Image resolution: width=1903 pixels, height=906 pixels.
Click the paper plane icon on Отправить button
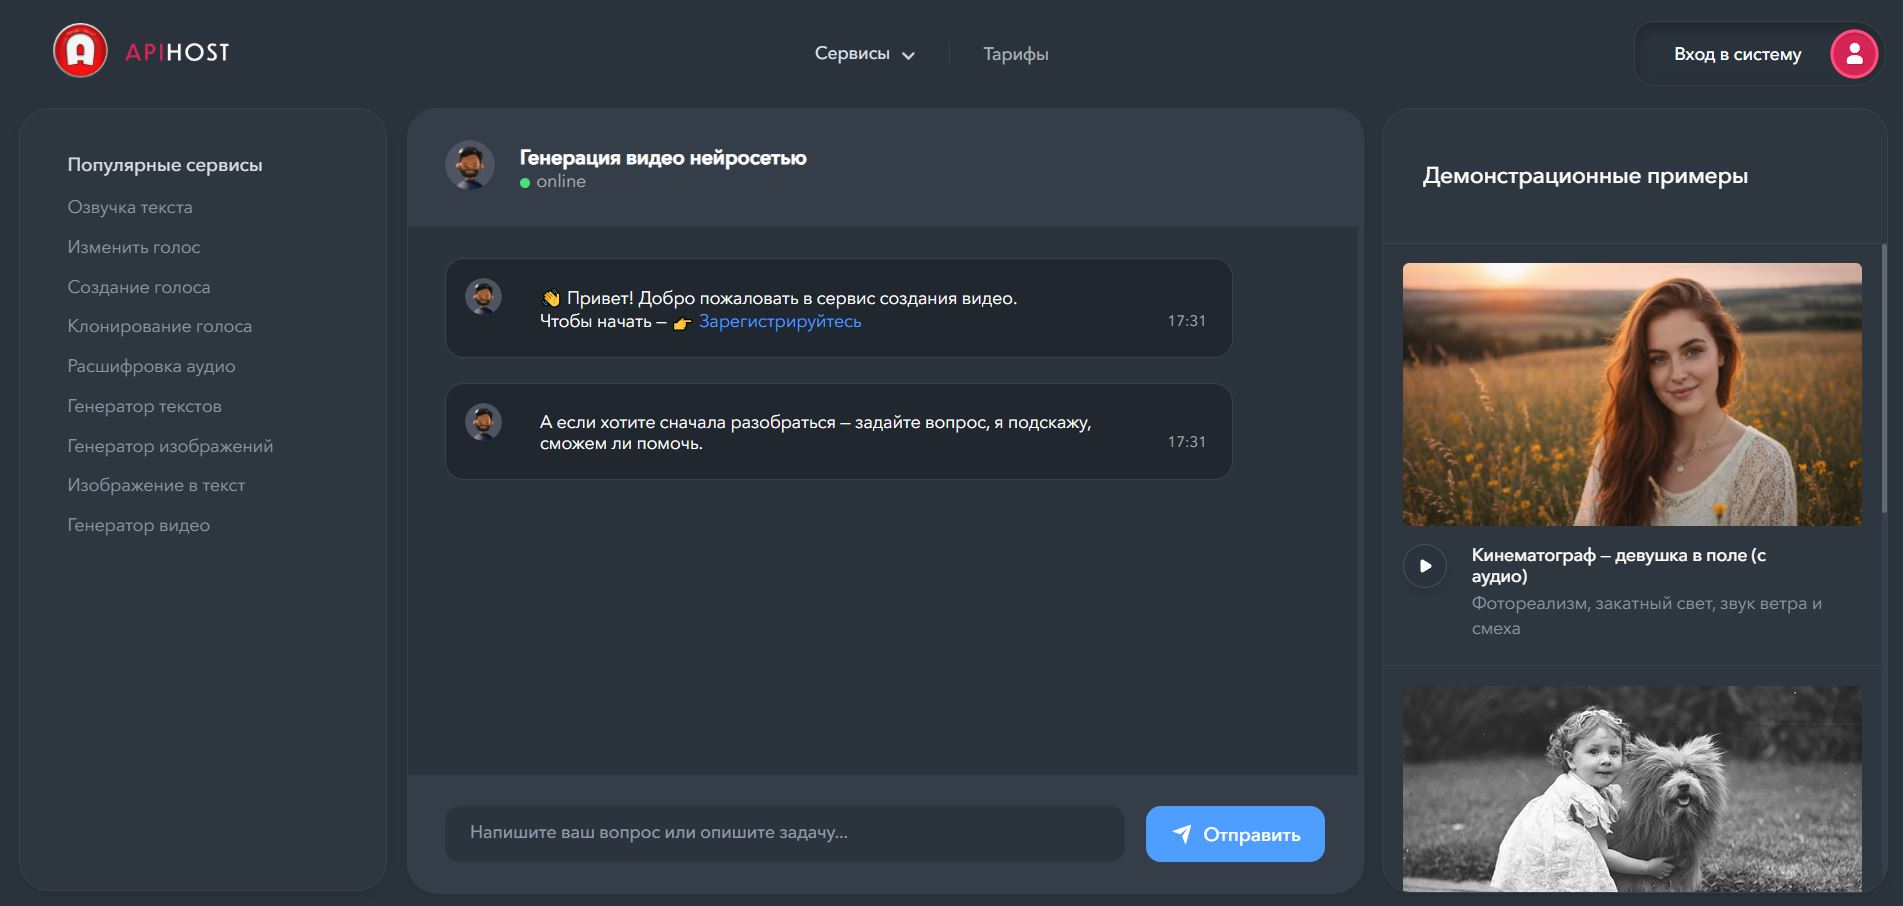coord(1181,832)
